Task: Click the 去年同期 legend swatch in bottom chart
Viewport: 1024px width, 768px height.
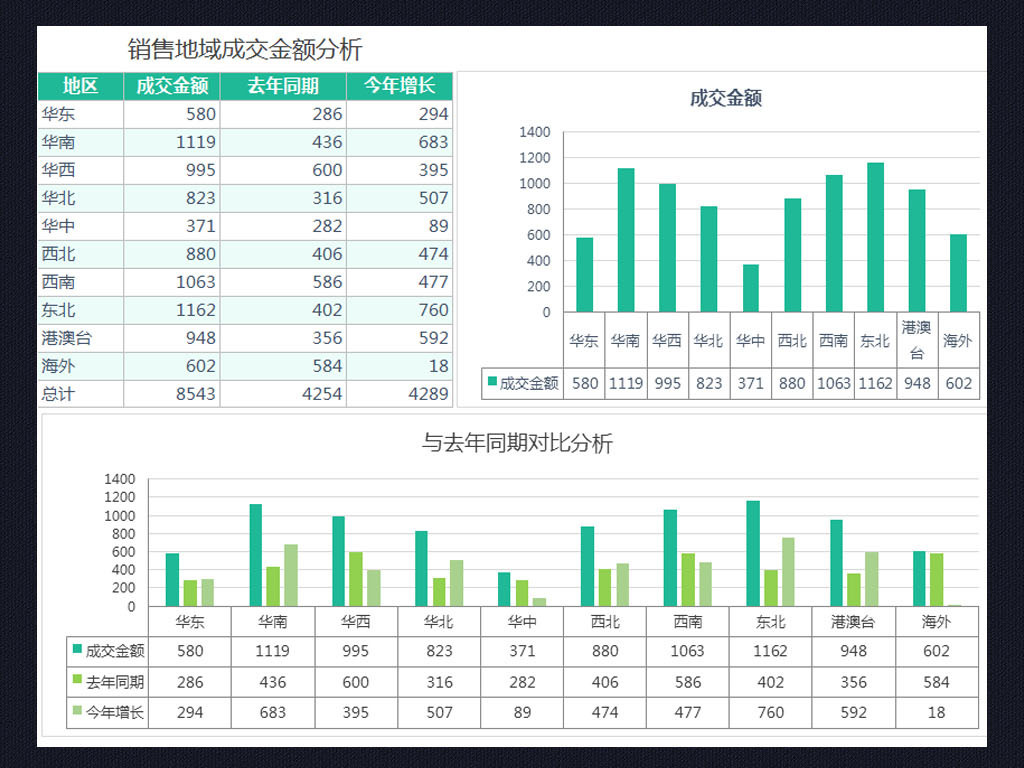Action: tap(77, 680)
